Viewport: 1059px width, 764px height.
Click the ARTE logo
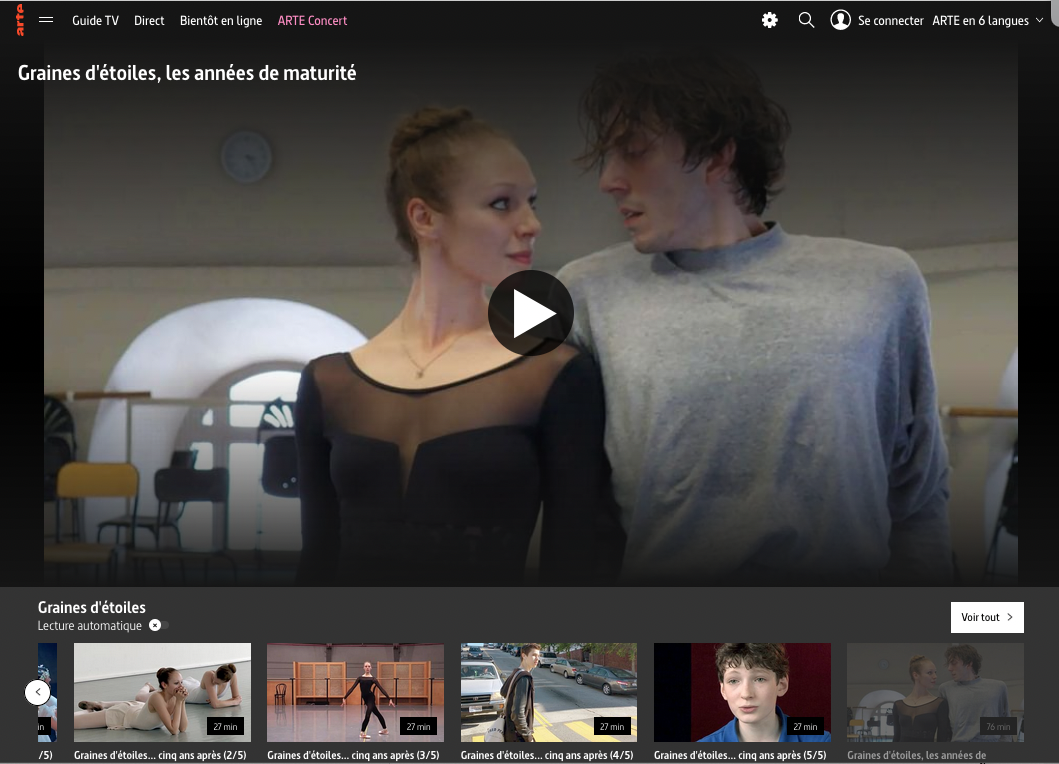click(20, 20)
